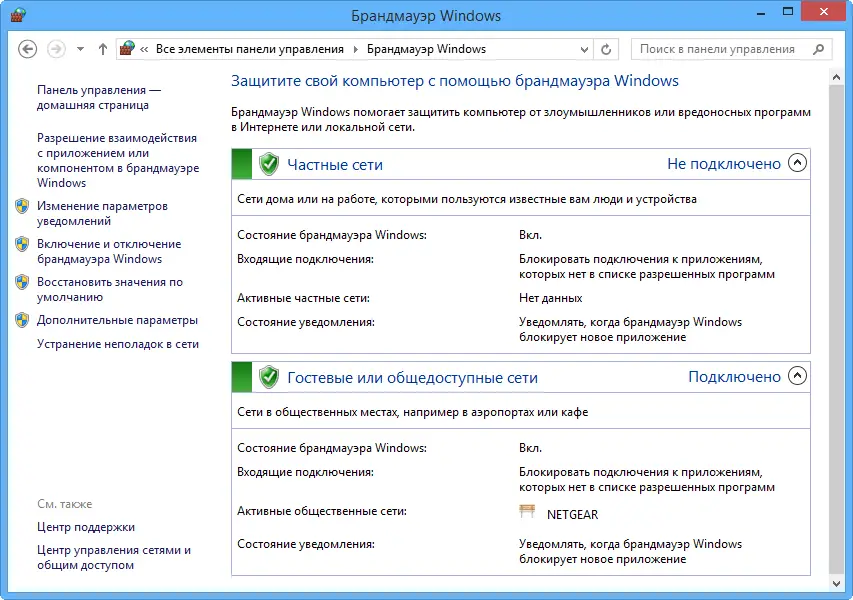
Task: Collapse the Частные сети section
Action: (797, 164)
